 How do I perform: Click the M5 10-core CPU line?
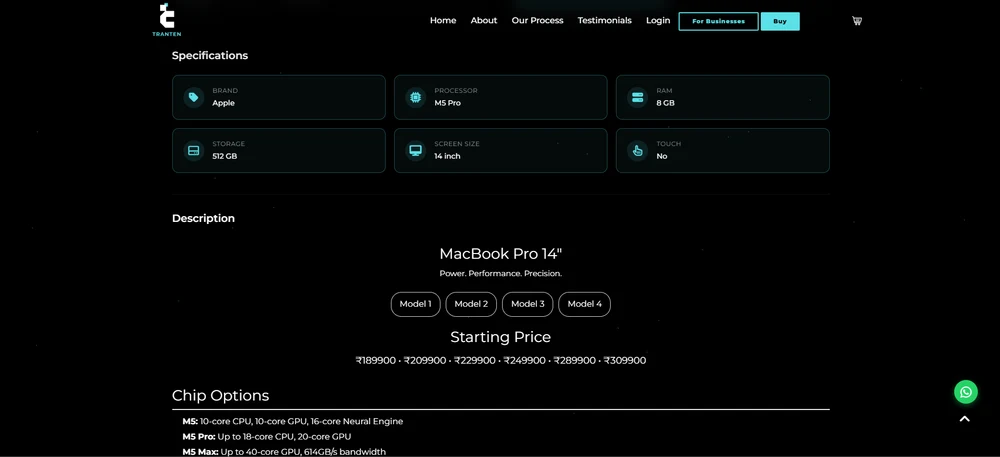(x=293, y=421)
